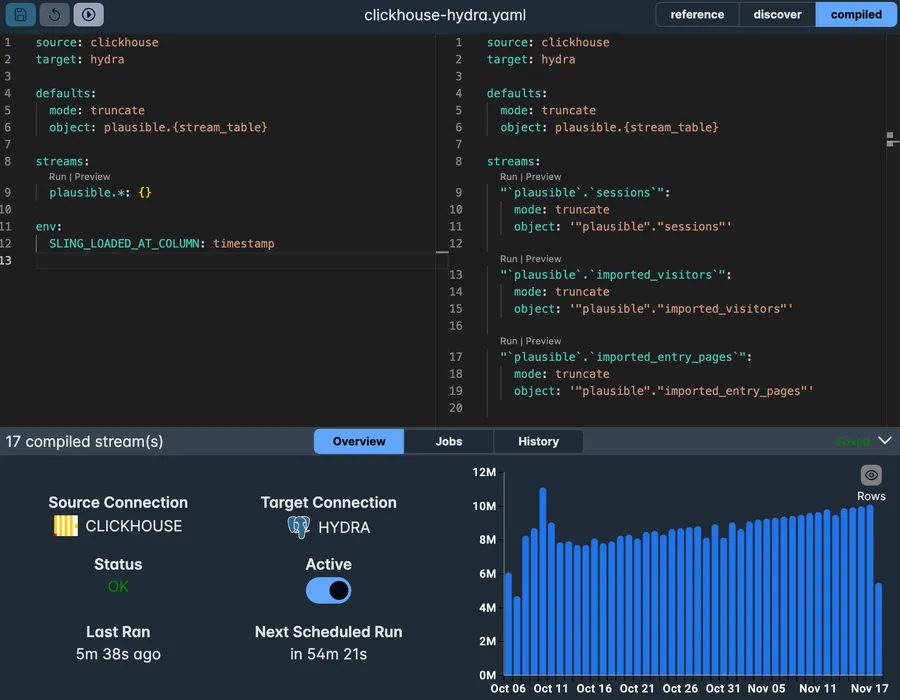
Task: Toggle the Rows eye icon on chart
Action: pos(871,476)
